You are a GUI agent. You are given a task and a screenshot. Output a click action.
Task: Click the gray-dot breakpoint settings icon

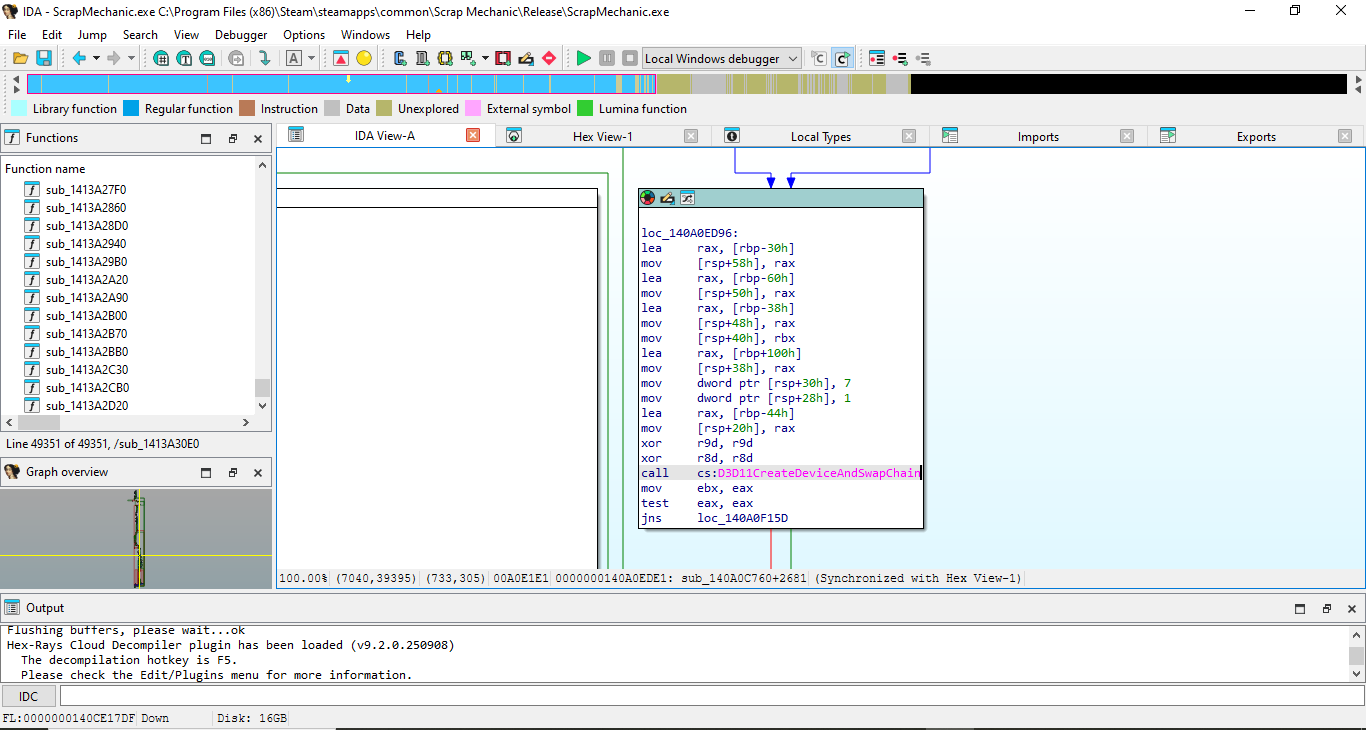(923, 58)
